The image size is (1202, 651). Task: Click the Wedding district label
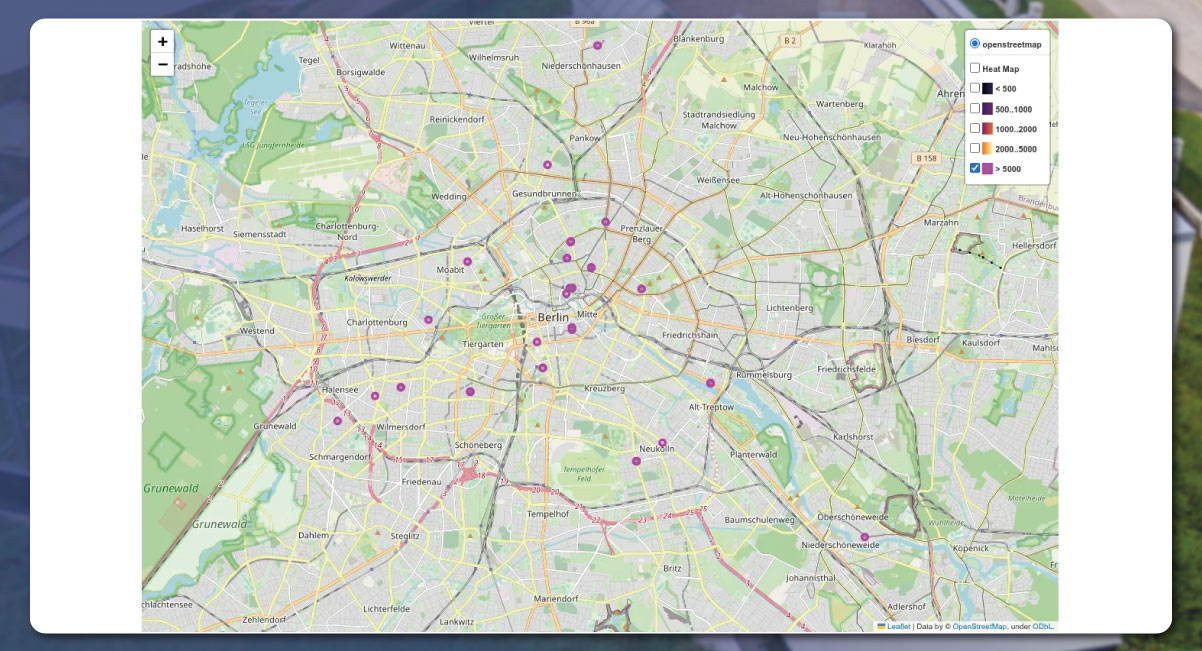coord(448,197)
